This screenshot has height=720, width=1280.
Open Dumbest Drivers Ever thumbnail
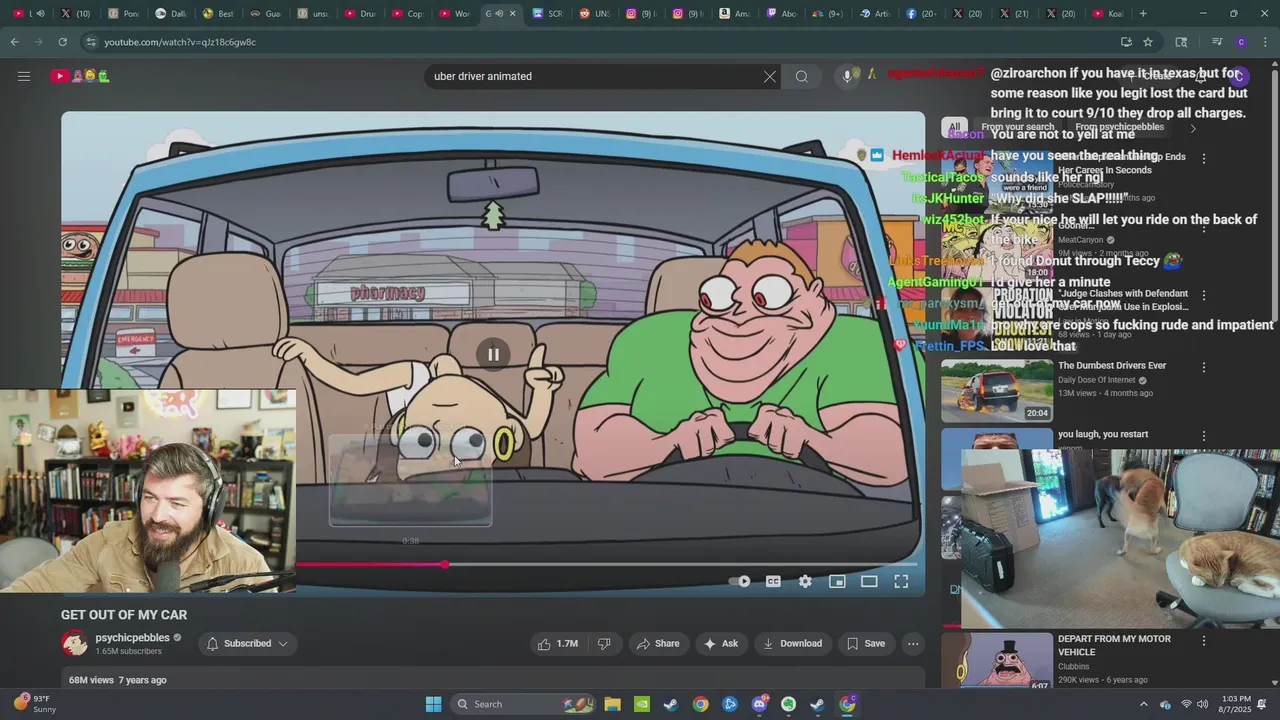[x=997, y=391]
